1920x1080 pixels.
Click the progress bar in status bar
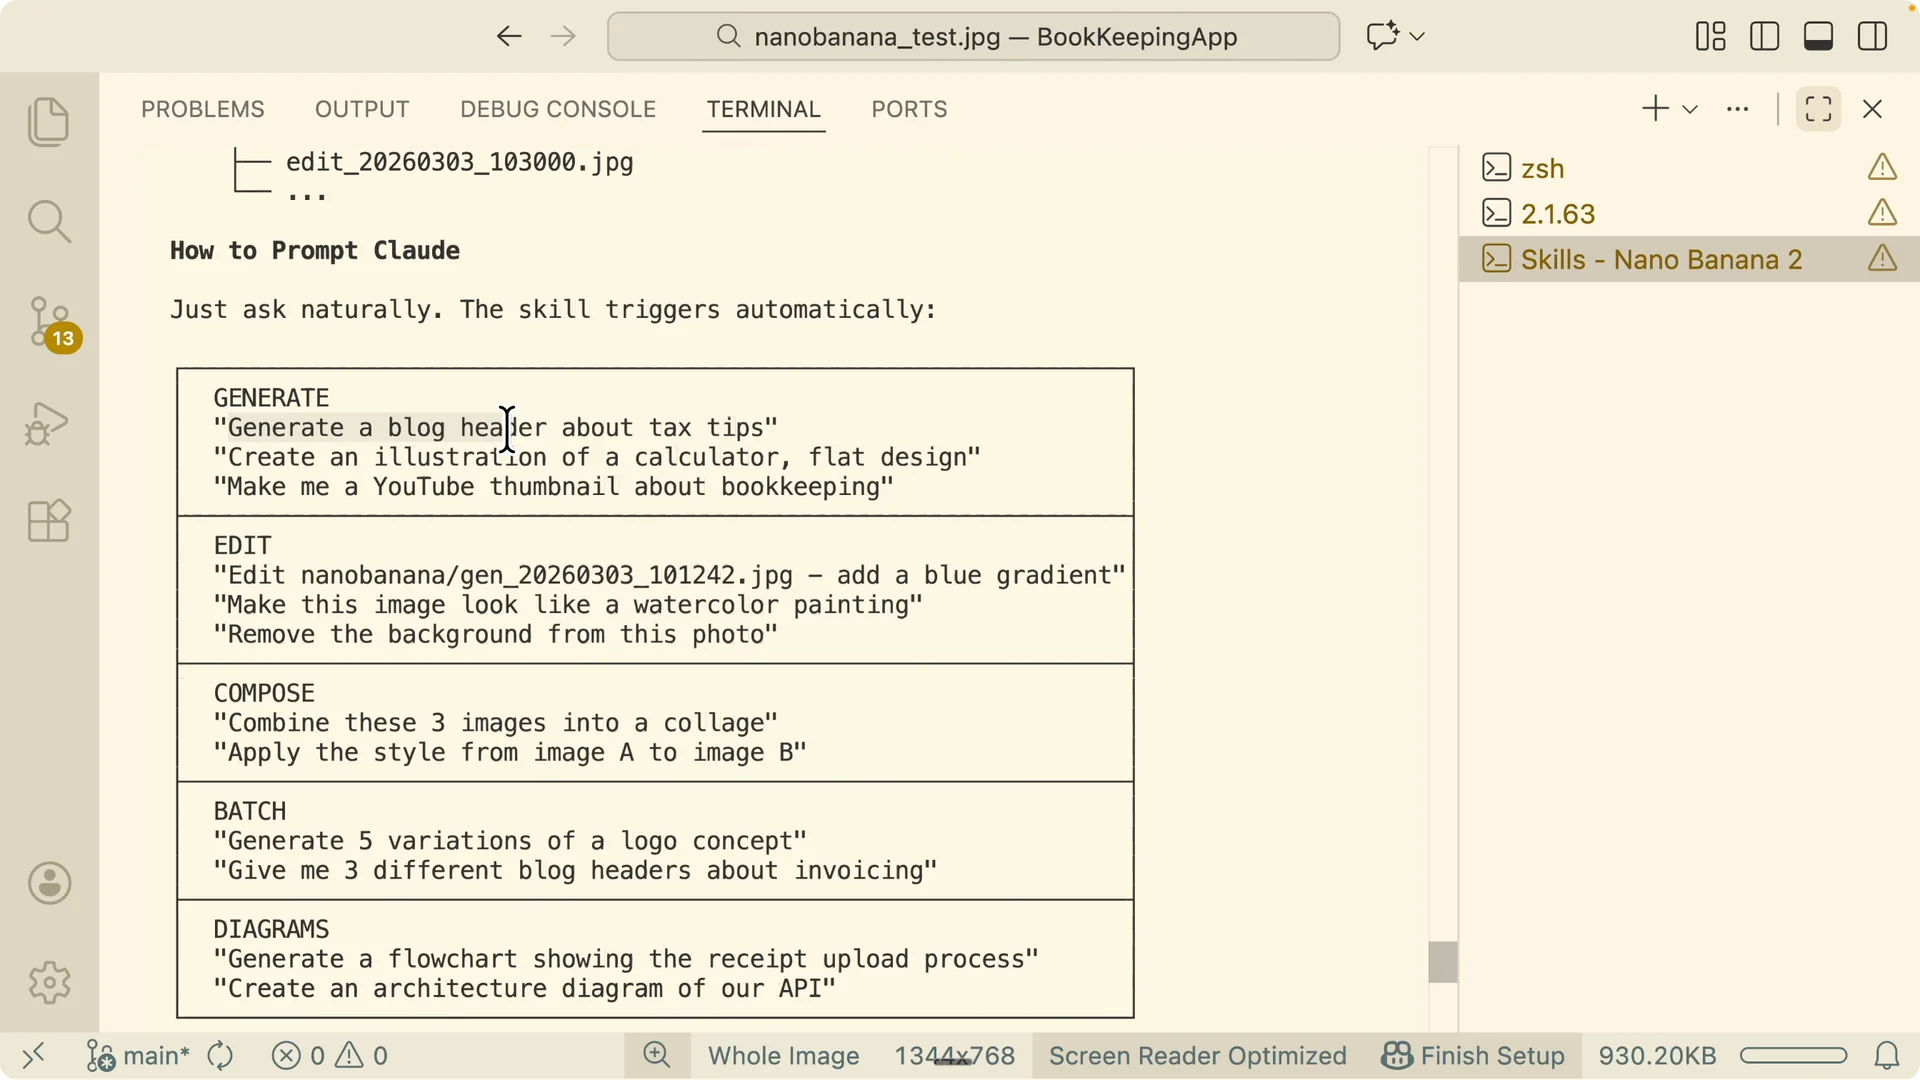pyautogui.click(x=1793, y=1055)
